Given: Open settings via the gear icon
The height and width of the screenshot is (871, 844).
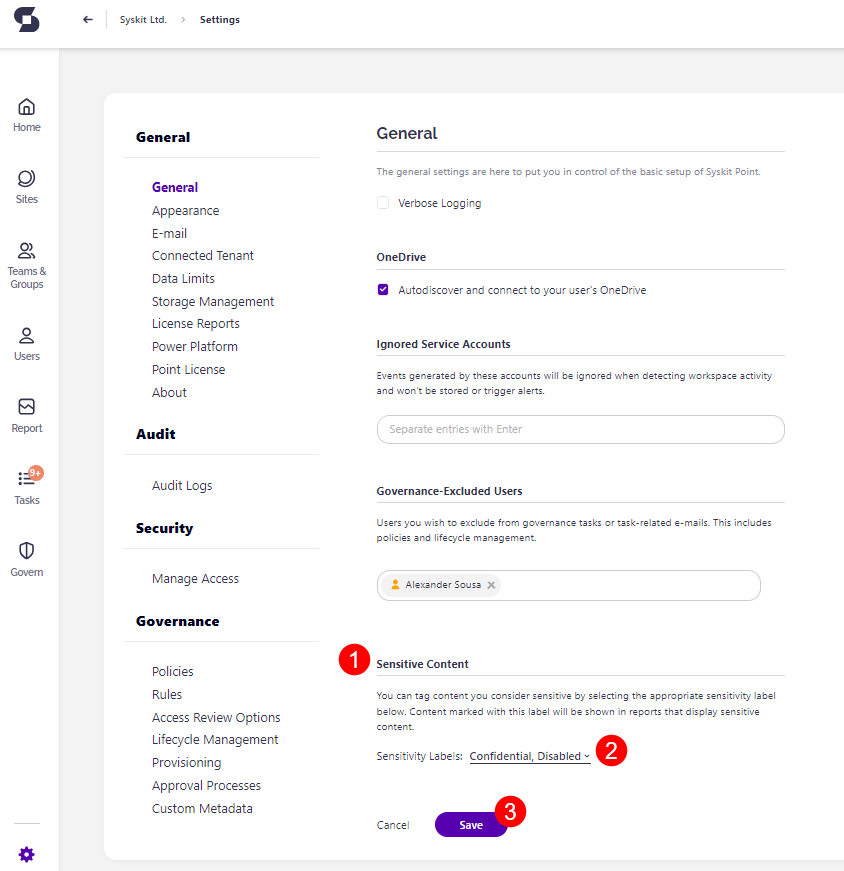Looking at the screenshot, I should tap(26, 854).
